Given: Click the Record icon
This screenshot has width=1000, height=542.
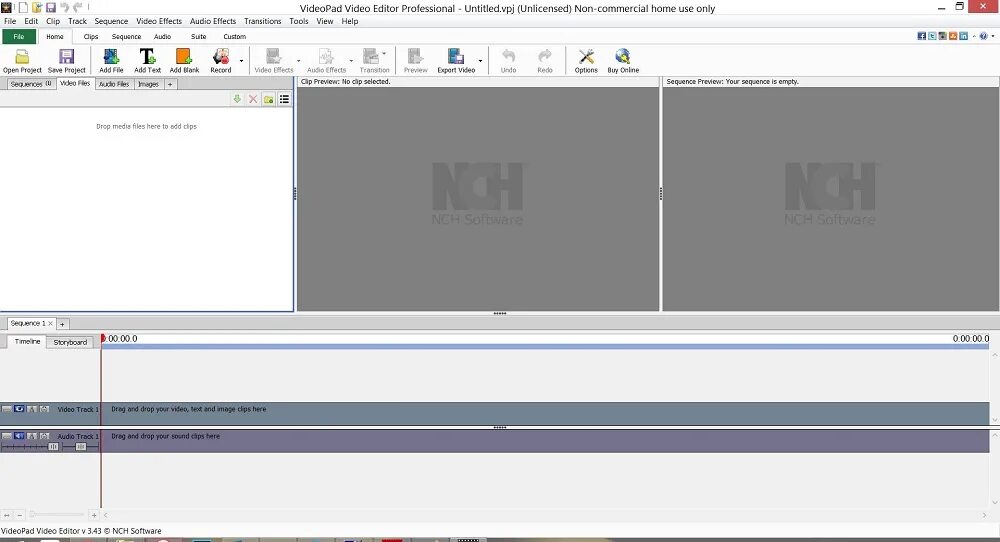Looking at the screenshot, I should click(x=221, y=56).
